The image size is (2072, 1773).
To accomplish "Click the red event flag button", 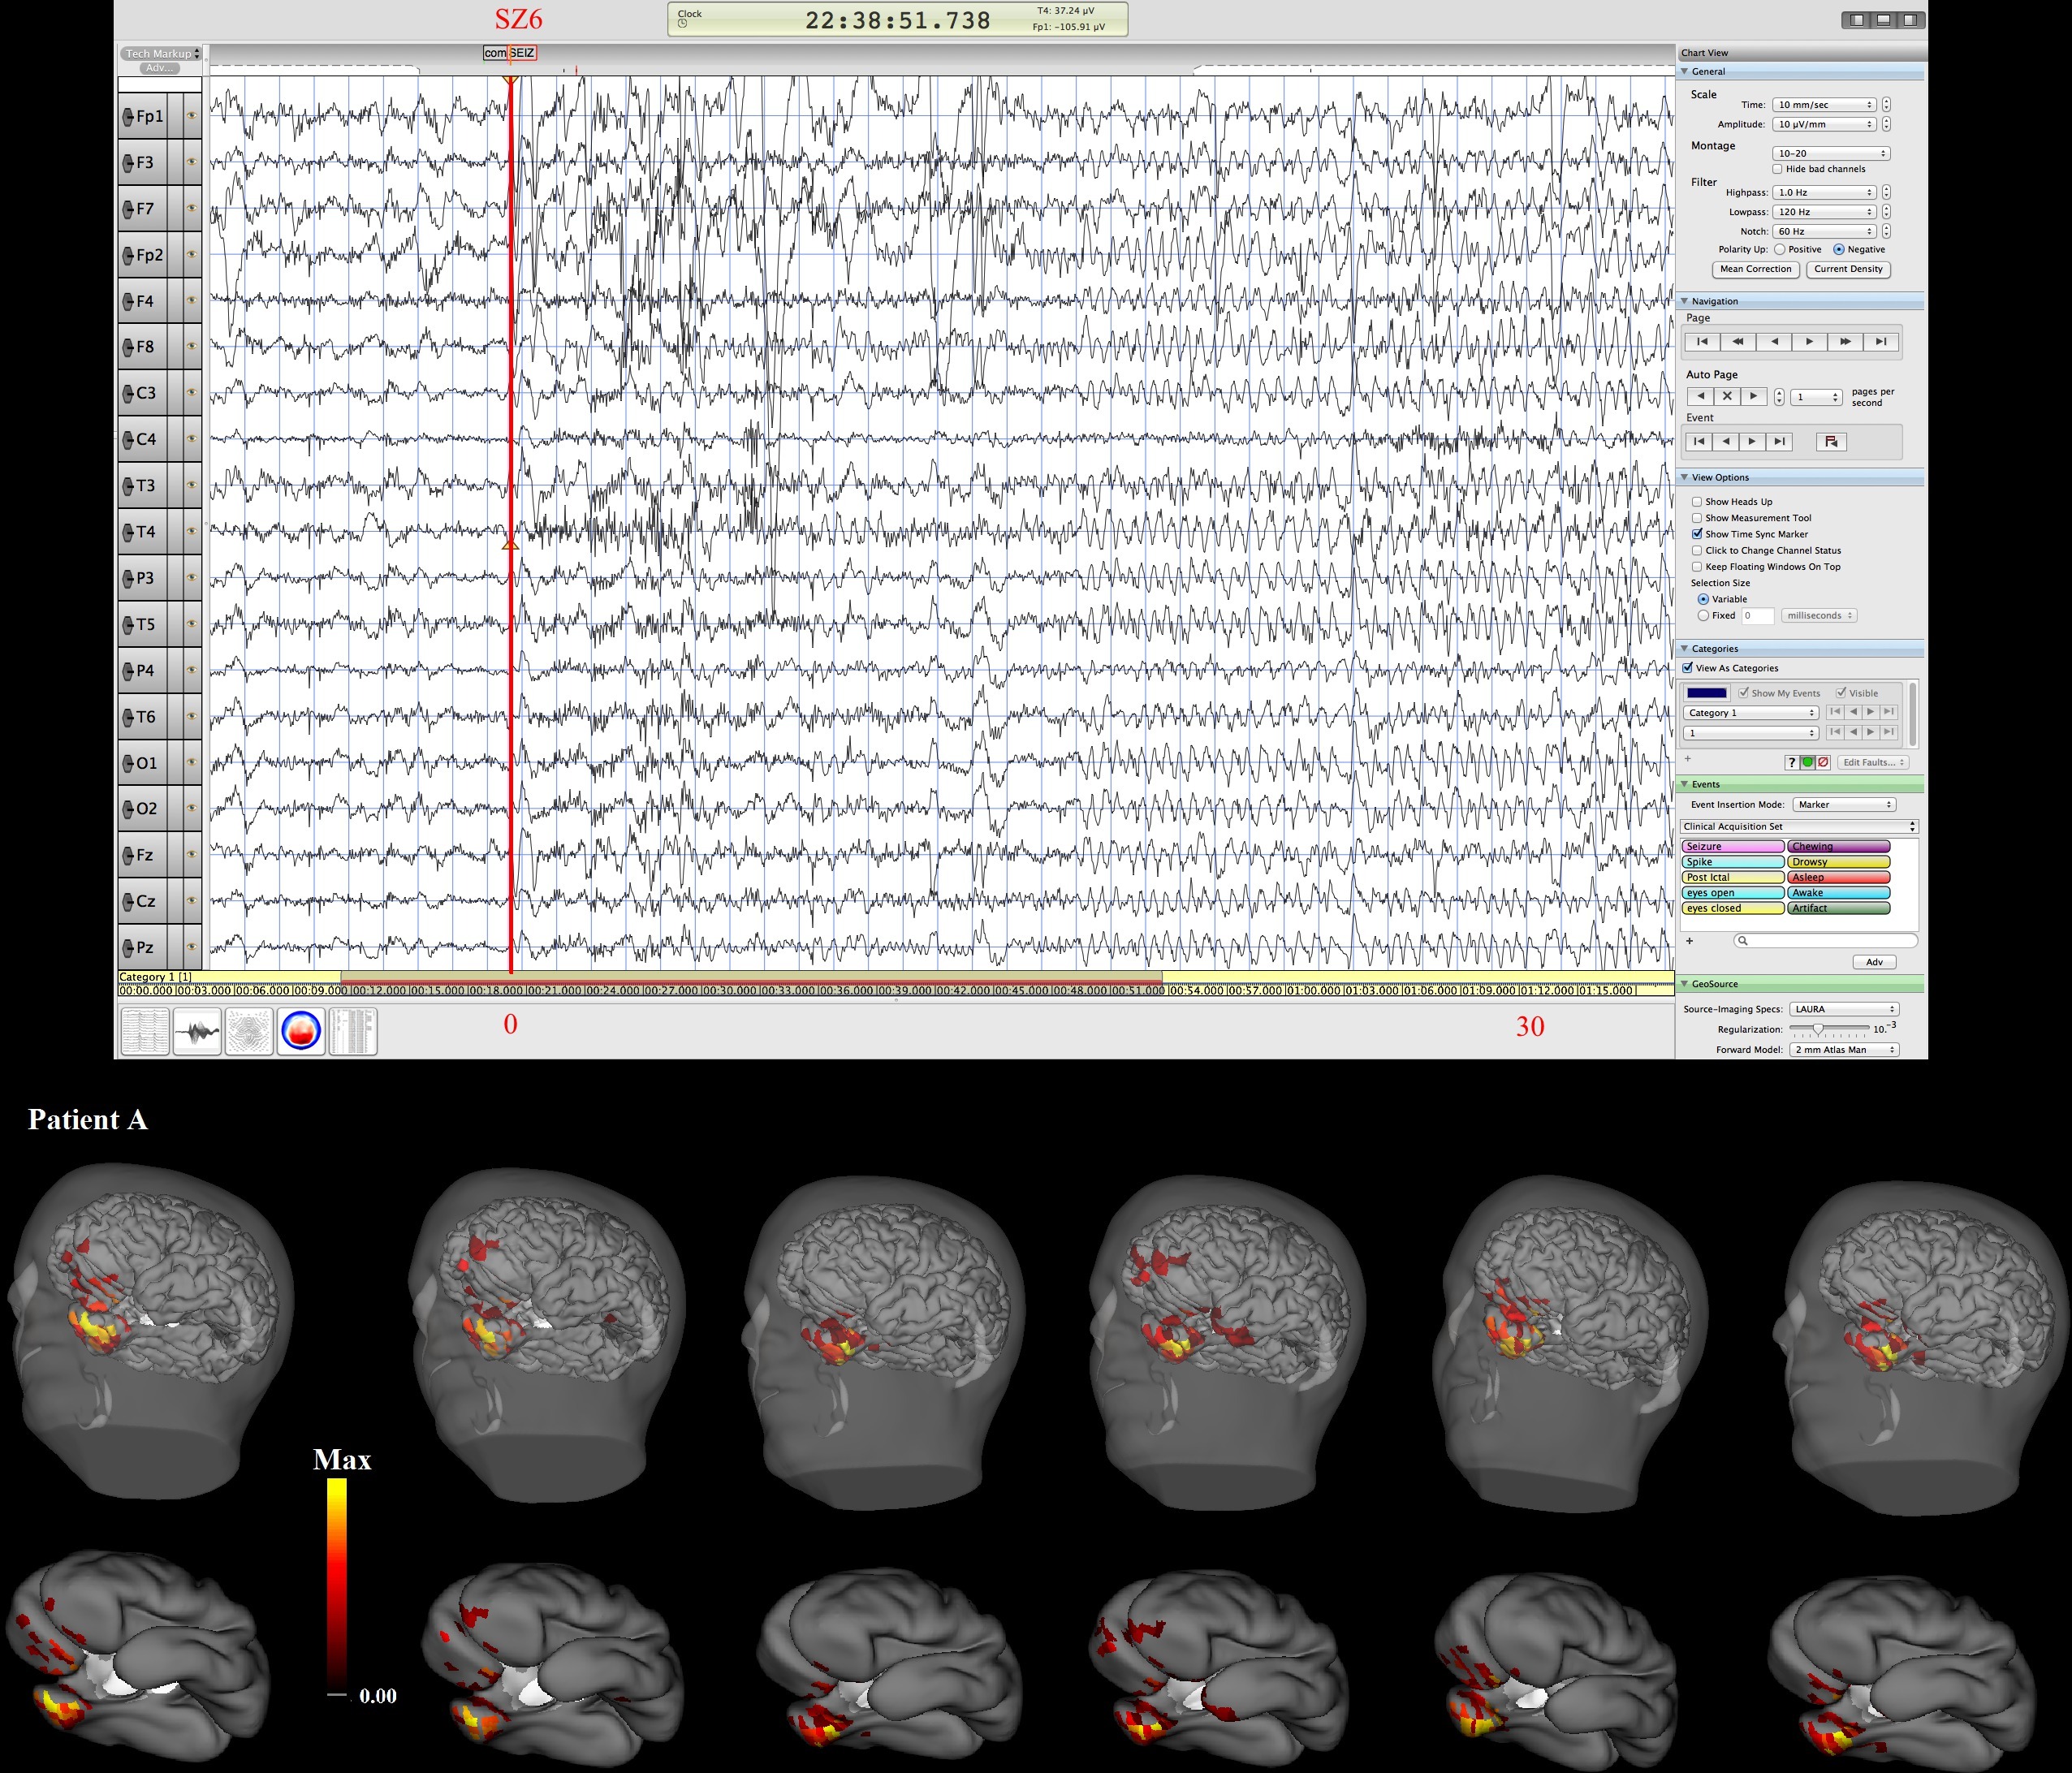I will 1831,442.
